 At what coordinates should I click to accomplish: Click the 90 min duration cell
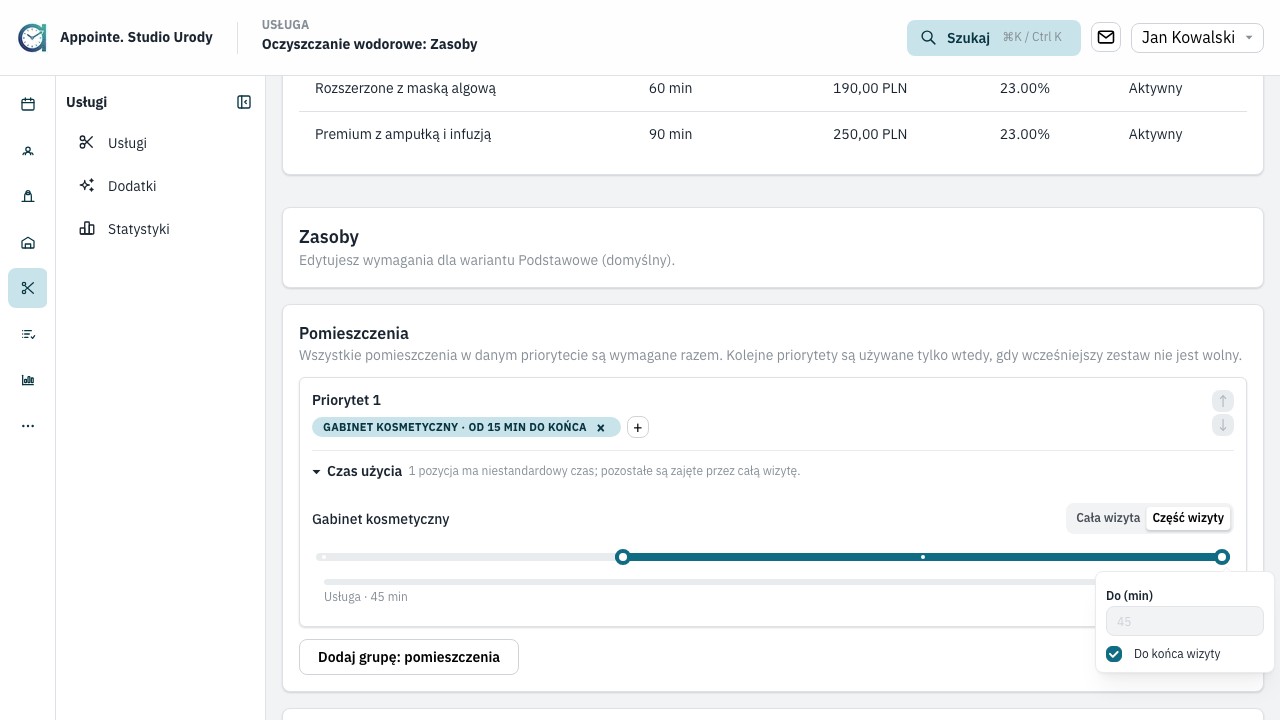670,134
